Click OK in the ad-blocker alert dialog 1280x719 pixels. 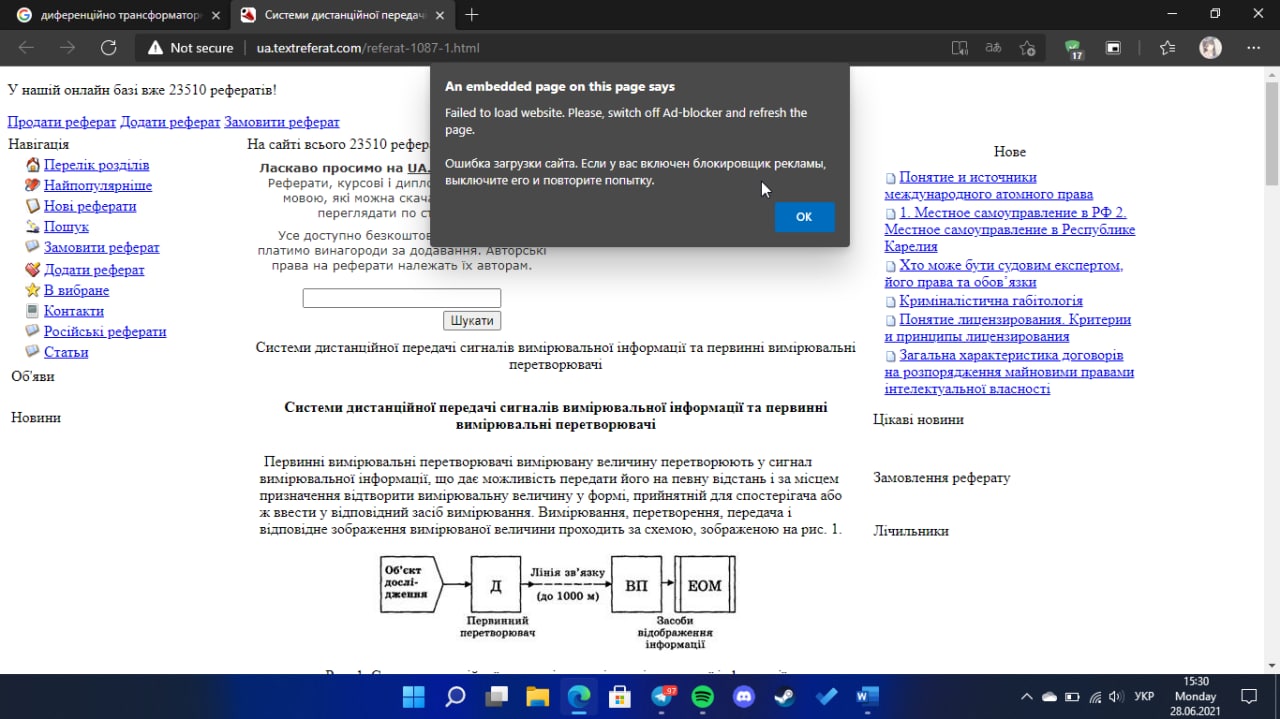(804, 217)
